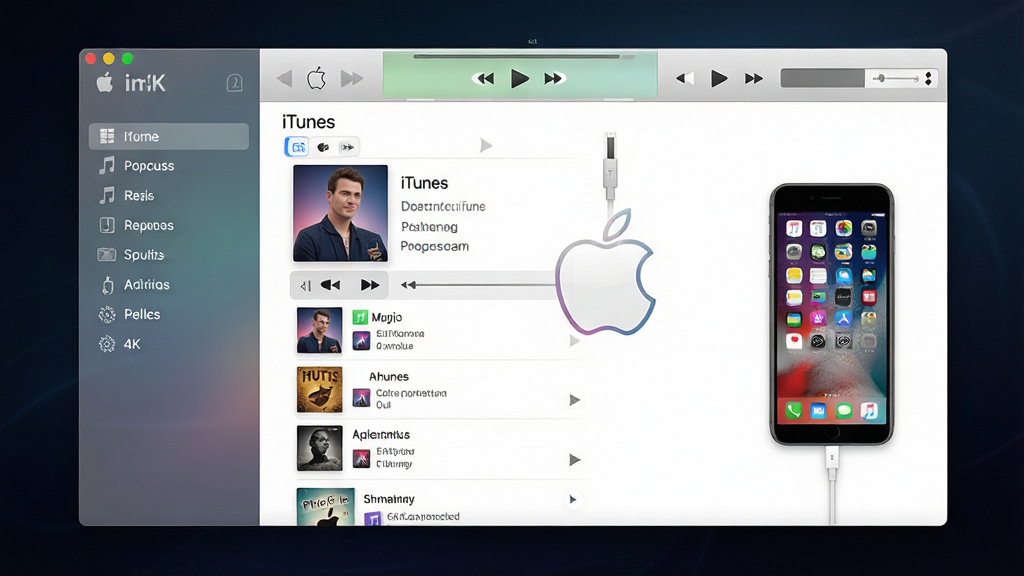Image resolution: width=1024 pixels, height=576 pixels.
Task: Click the Pcalheneg text
Action: point(429,227)
